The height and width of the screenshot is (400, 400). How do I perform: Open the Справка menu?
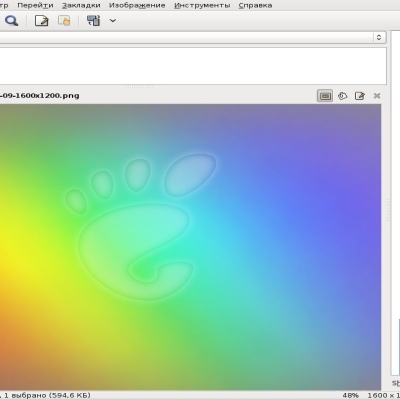(255, 5)
